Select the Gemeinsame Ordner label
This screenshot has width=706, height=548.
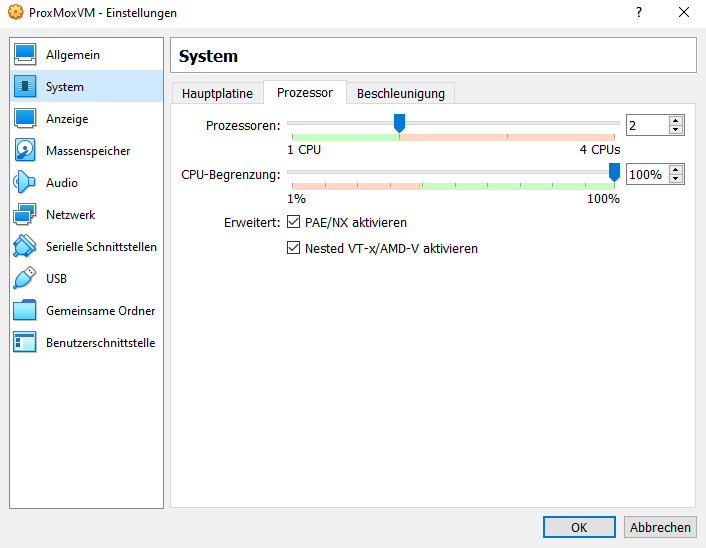point(100,311)
